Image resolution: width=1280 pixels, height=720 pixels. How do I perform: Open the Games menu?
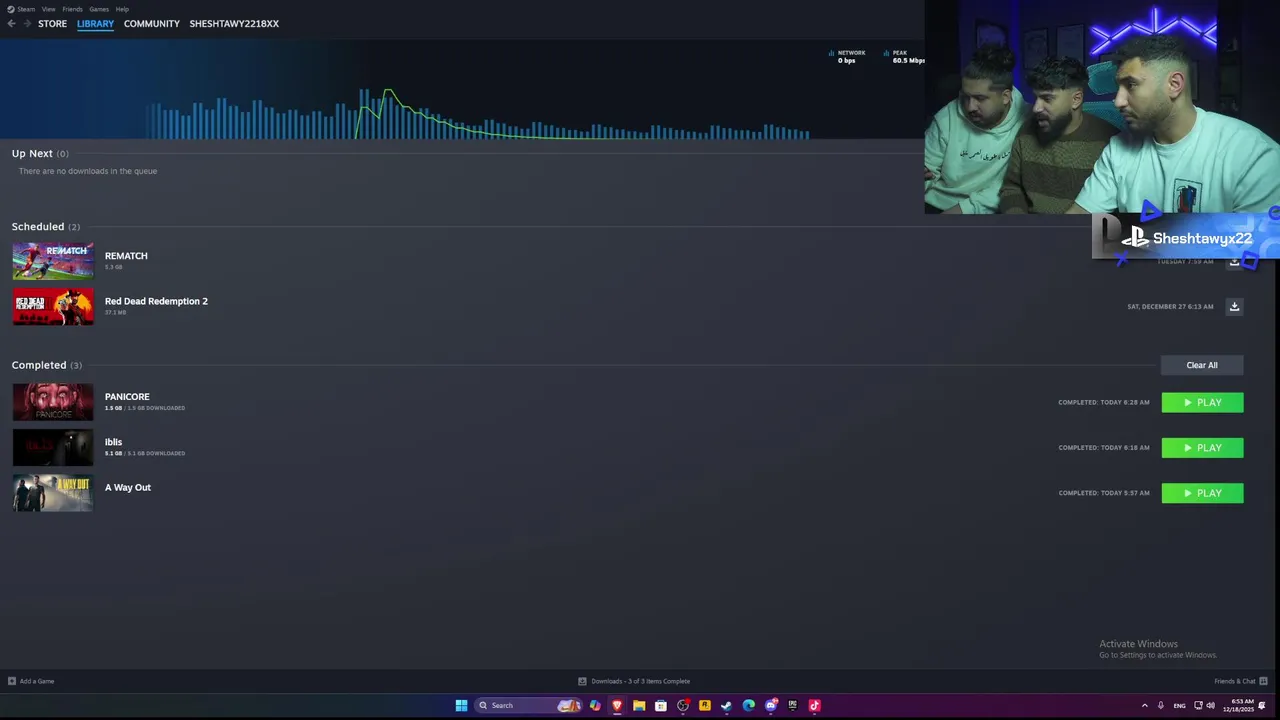99,9
